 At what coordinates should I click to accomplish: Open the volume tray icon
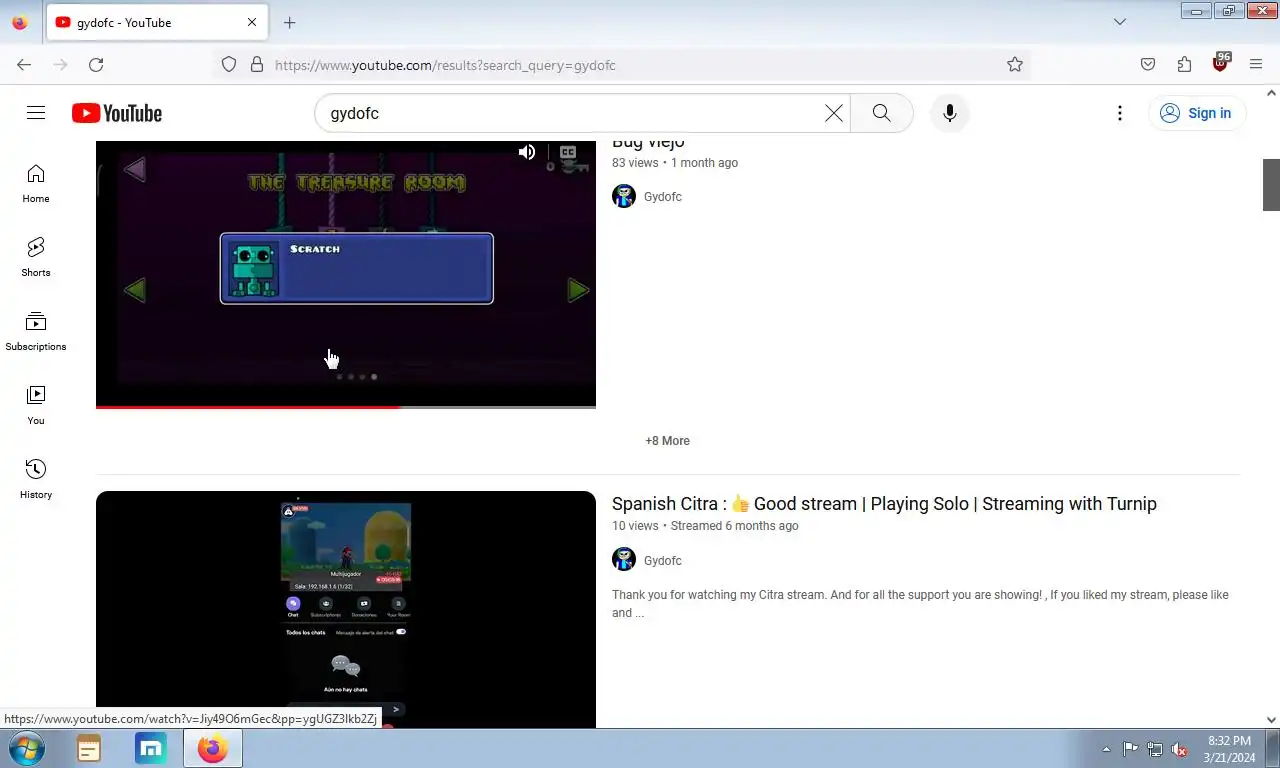tap(1179, 749)
